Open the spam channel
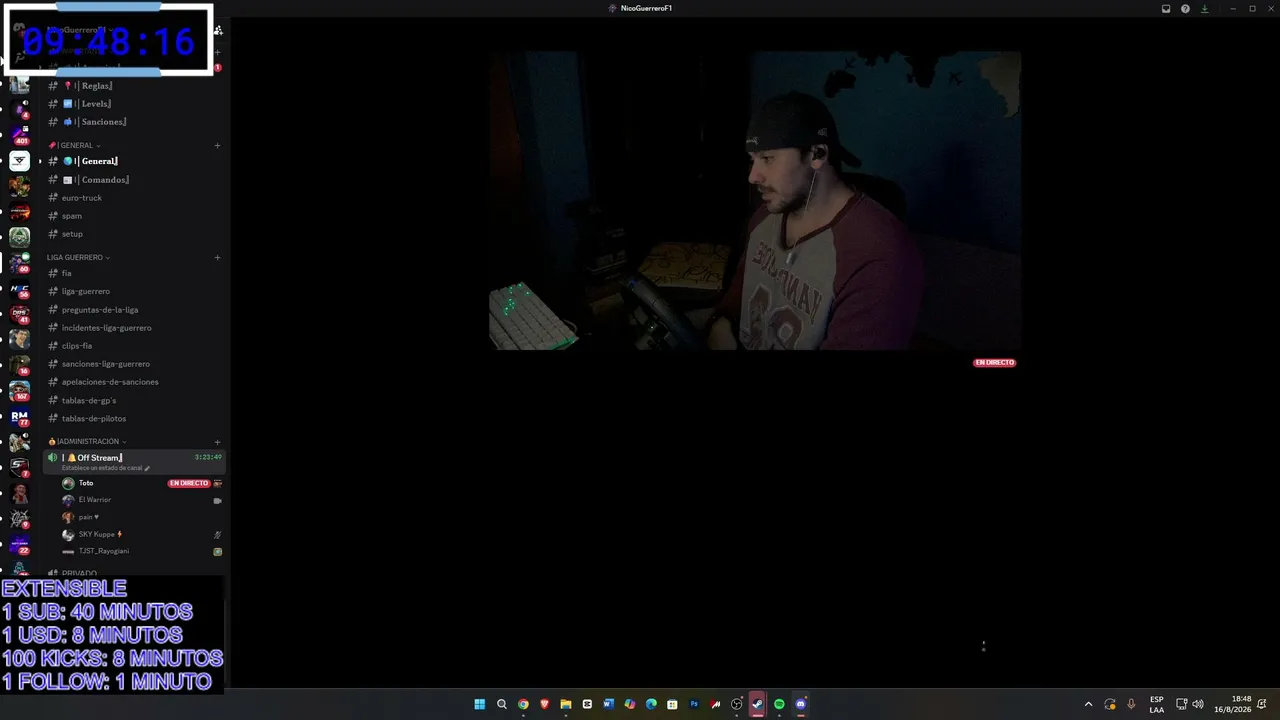Image resolution: width=1280 pixels, height=720 pixels. click(134, 216)
